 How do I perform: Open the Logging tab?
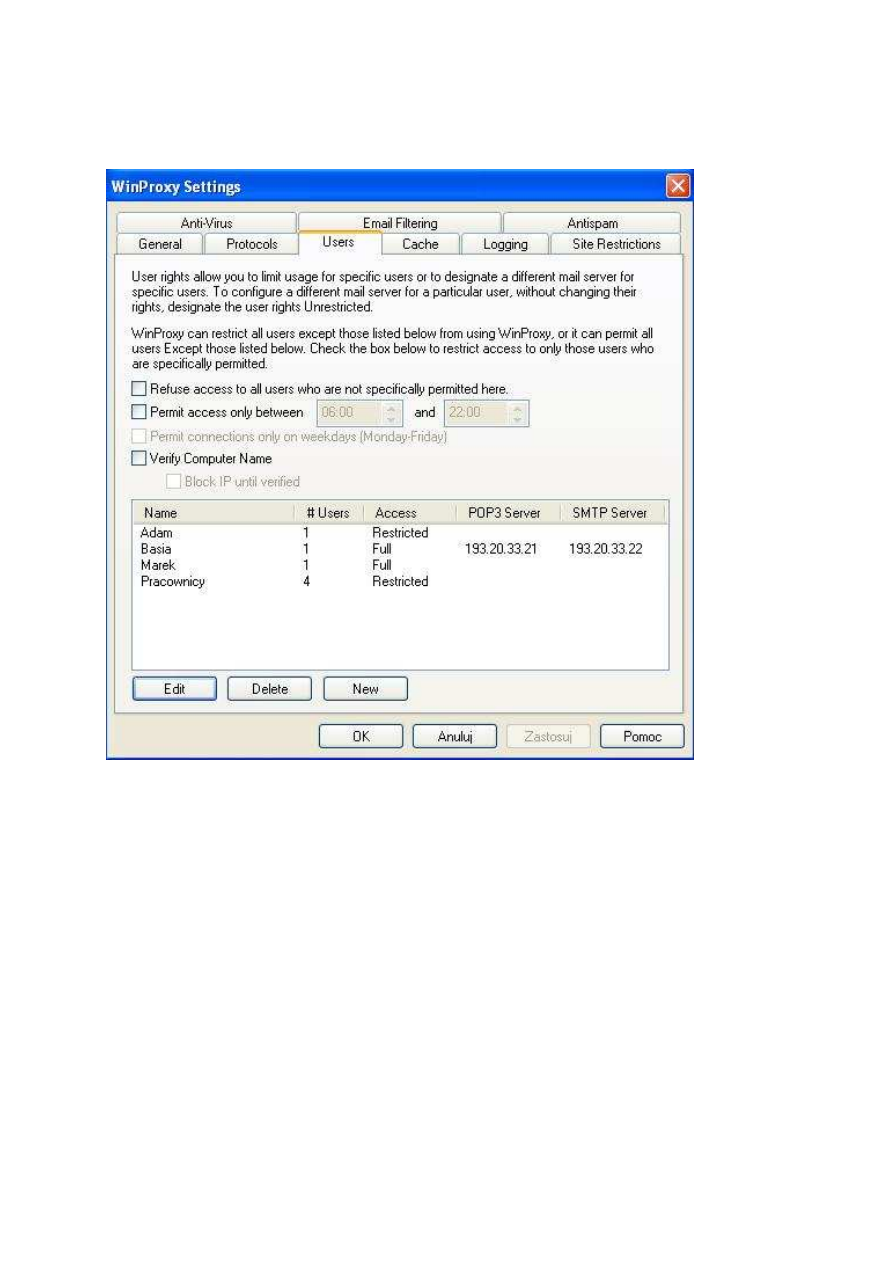click(504, 244)
